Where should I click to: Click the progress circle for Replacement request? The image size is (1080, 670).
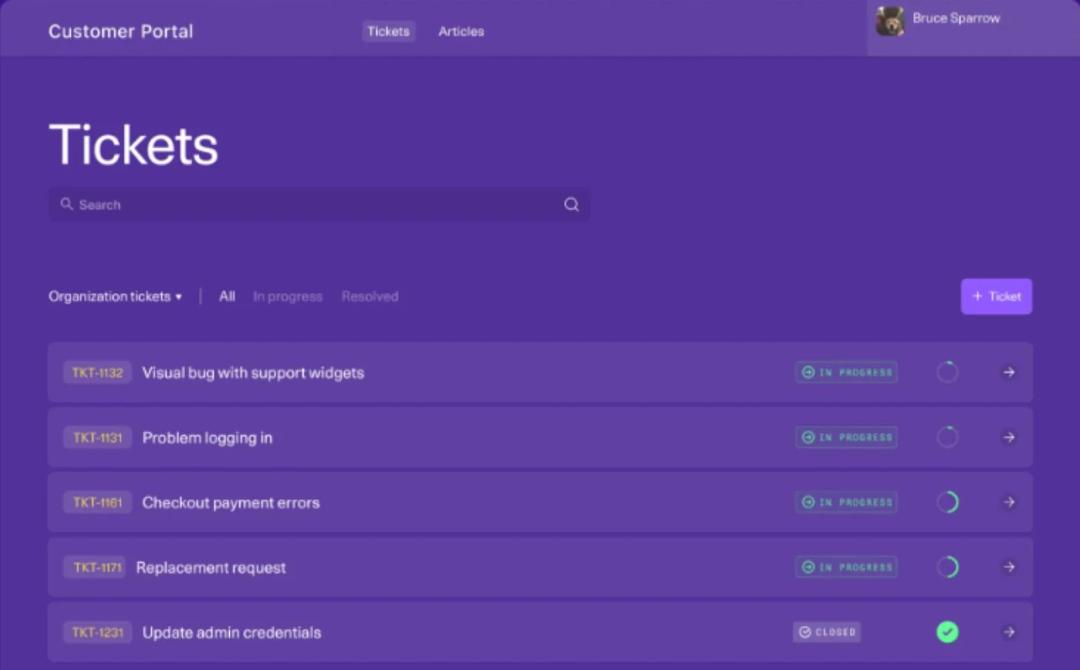coord(947,567)
